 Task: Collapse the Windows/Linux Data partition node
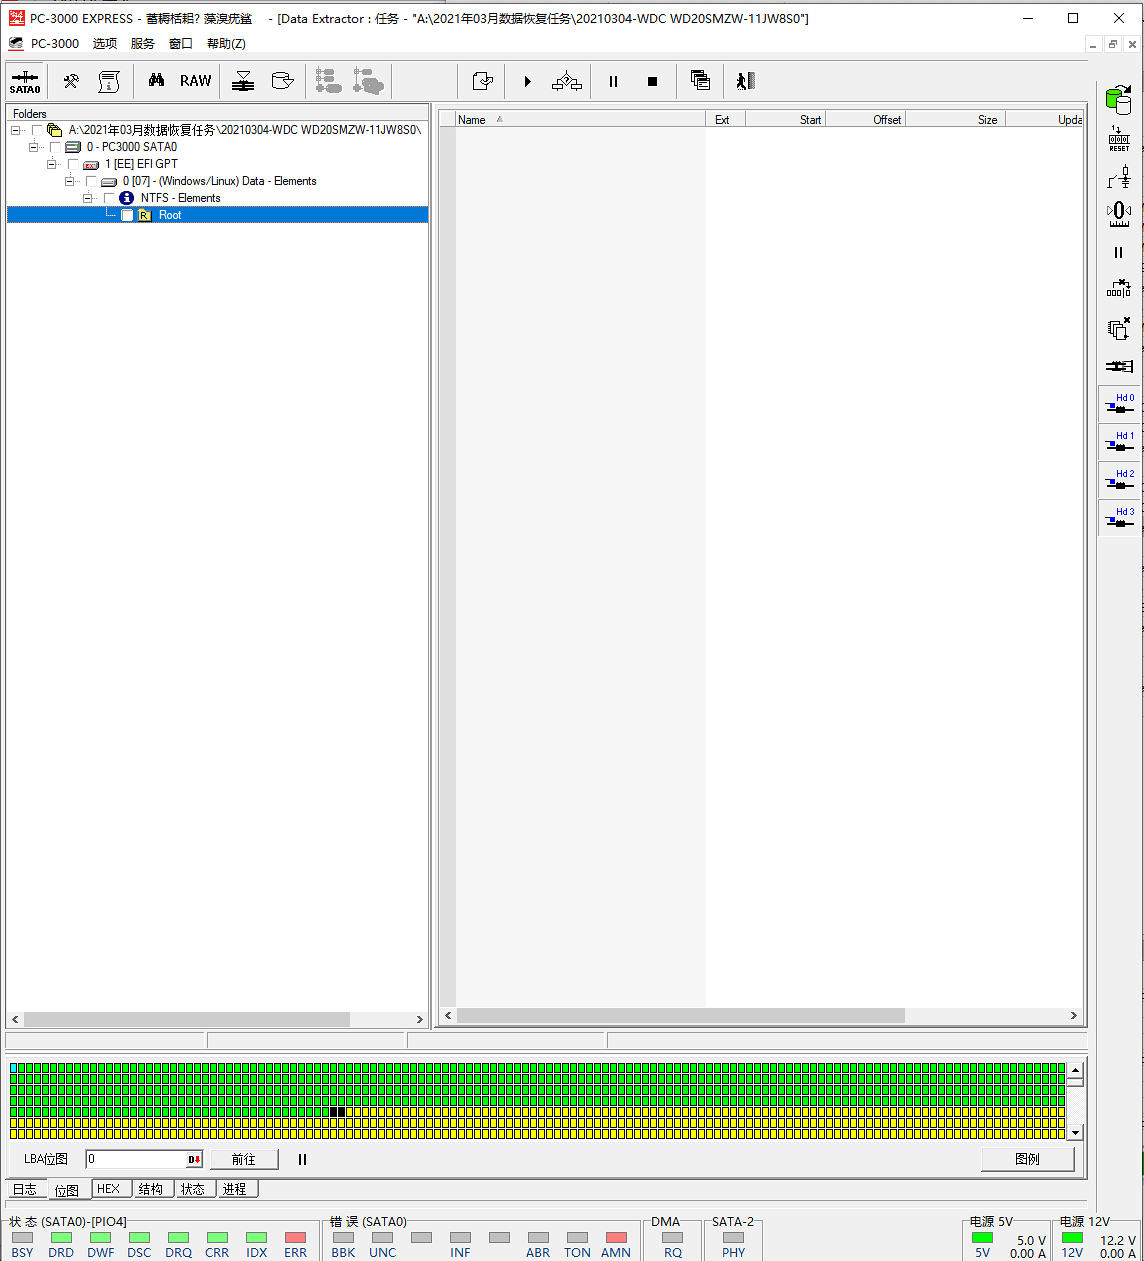70,181
